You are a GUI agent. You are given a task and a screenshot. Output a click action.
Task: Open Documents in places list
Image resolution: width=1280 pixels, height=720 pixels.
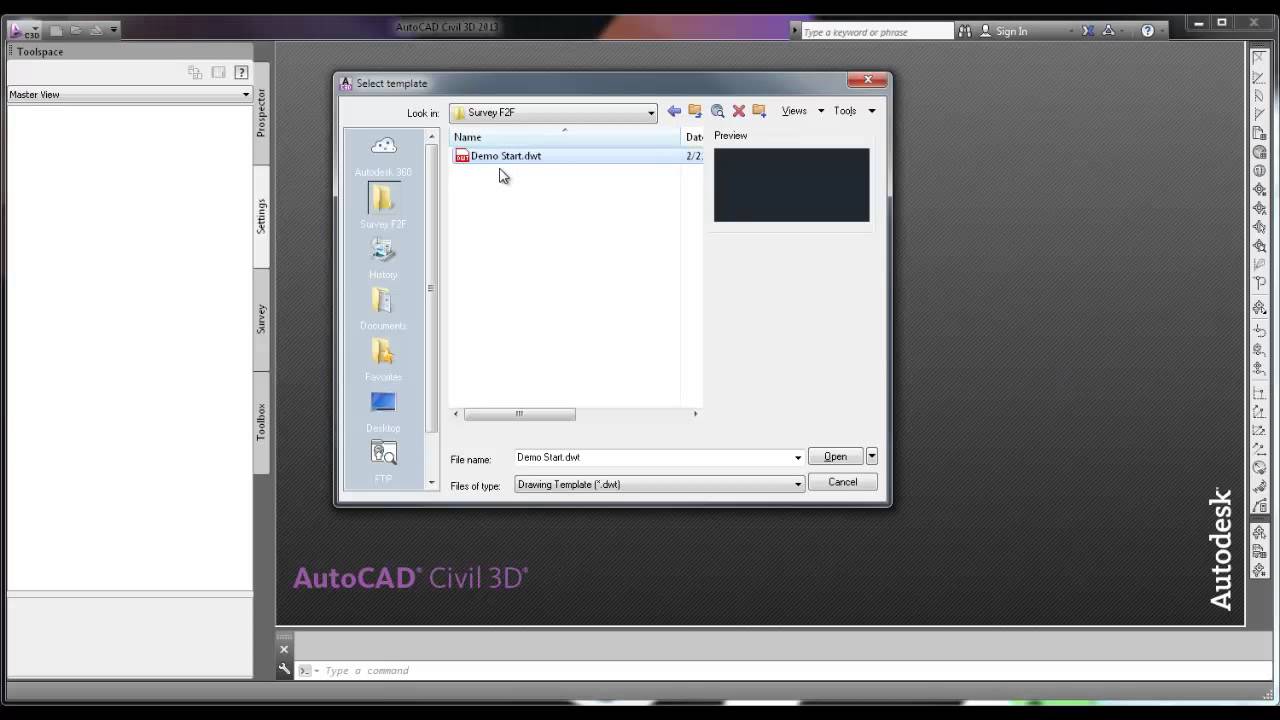coord(383,309)
